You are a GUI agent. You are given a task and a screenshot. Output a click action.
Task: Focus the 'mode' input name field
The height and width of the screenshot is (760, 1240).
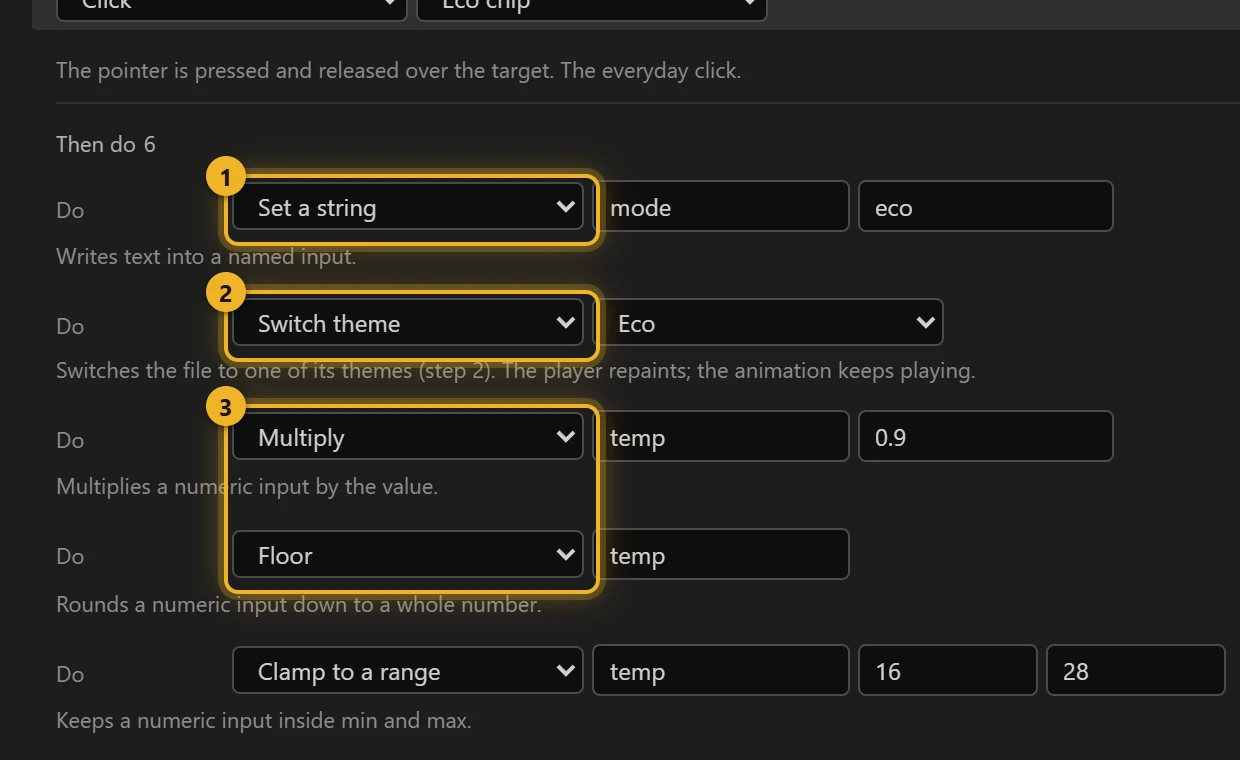pos(721,206)
